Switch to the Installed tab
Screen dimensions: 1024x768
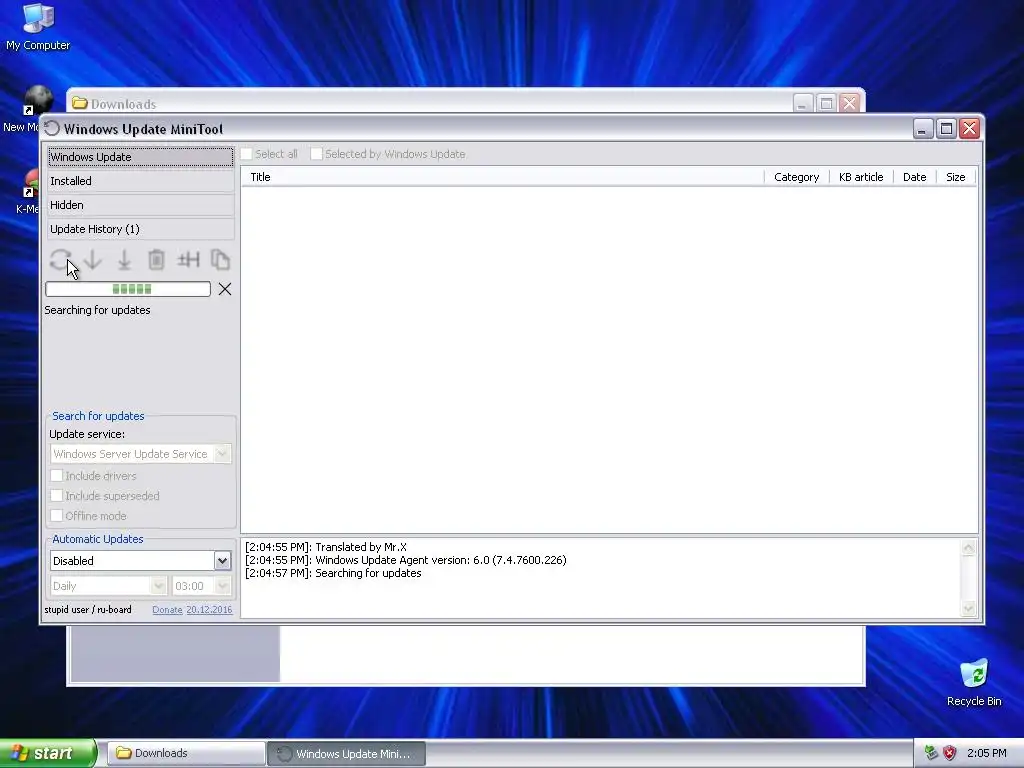(140, 181)
